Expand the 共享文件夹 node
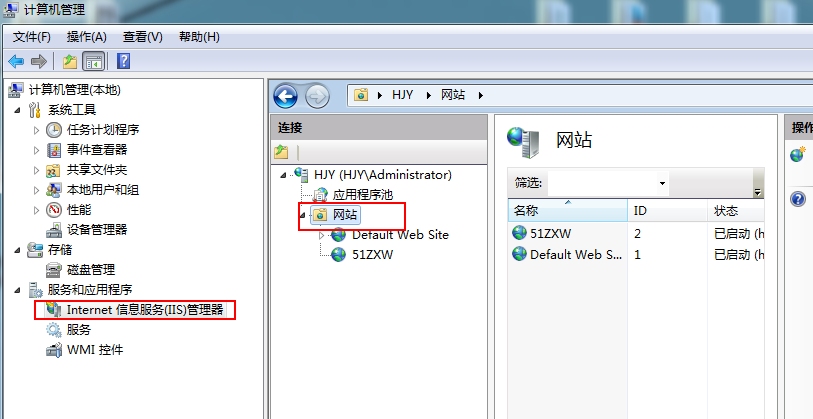 [x=36, y=170]
